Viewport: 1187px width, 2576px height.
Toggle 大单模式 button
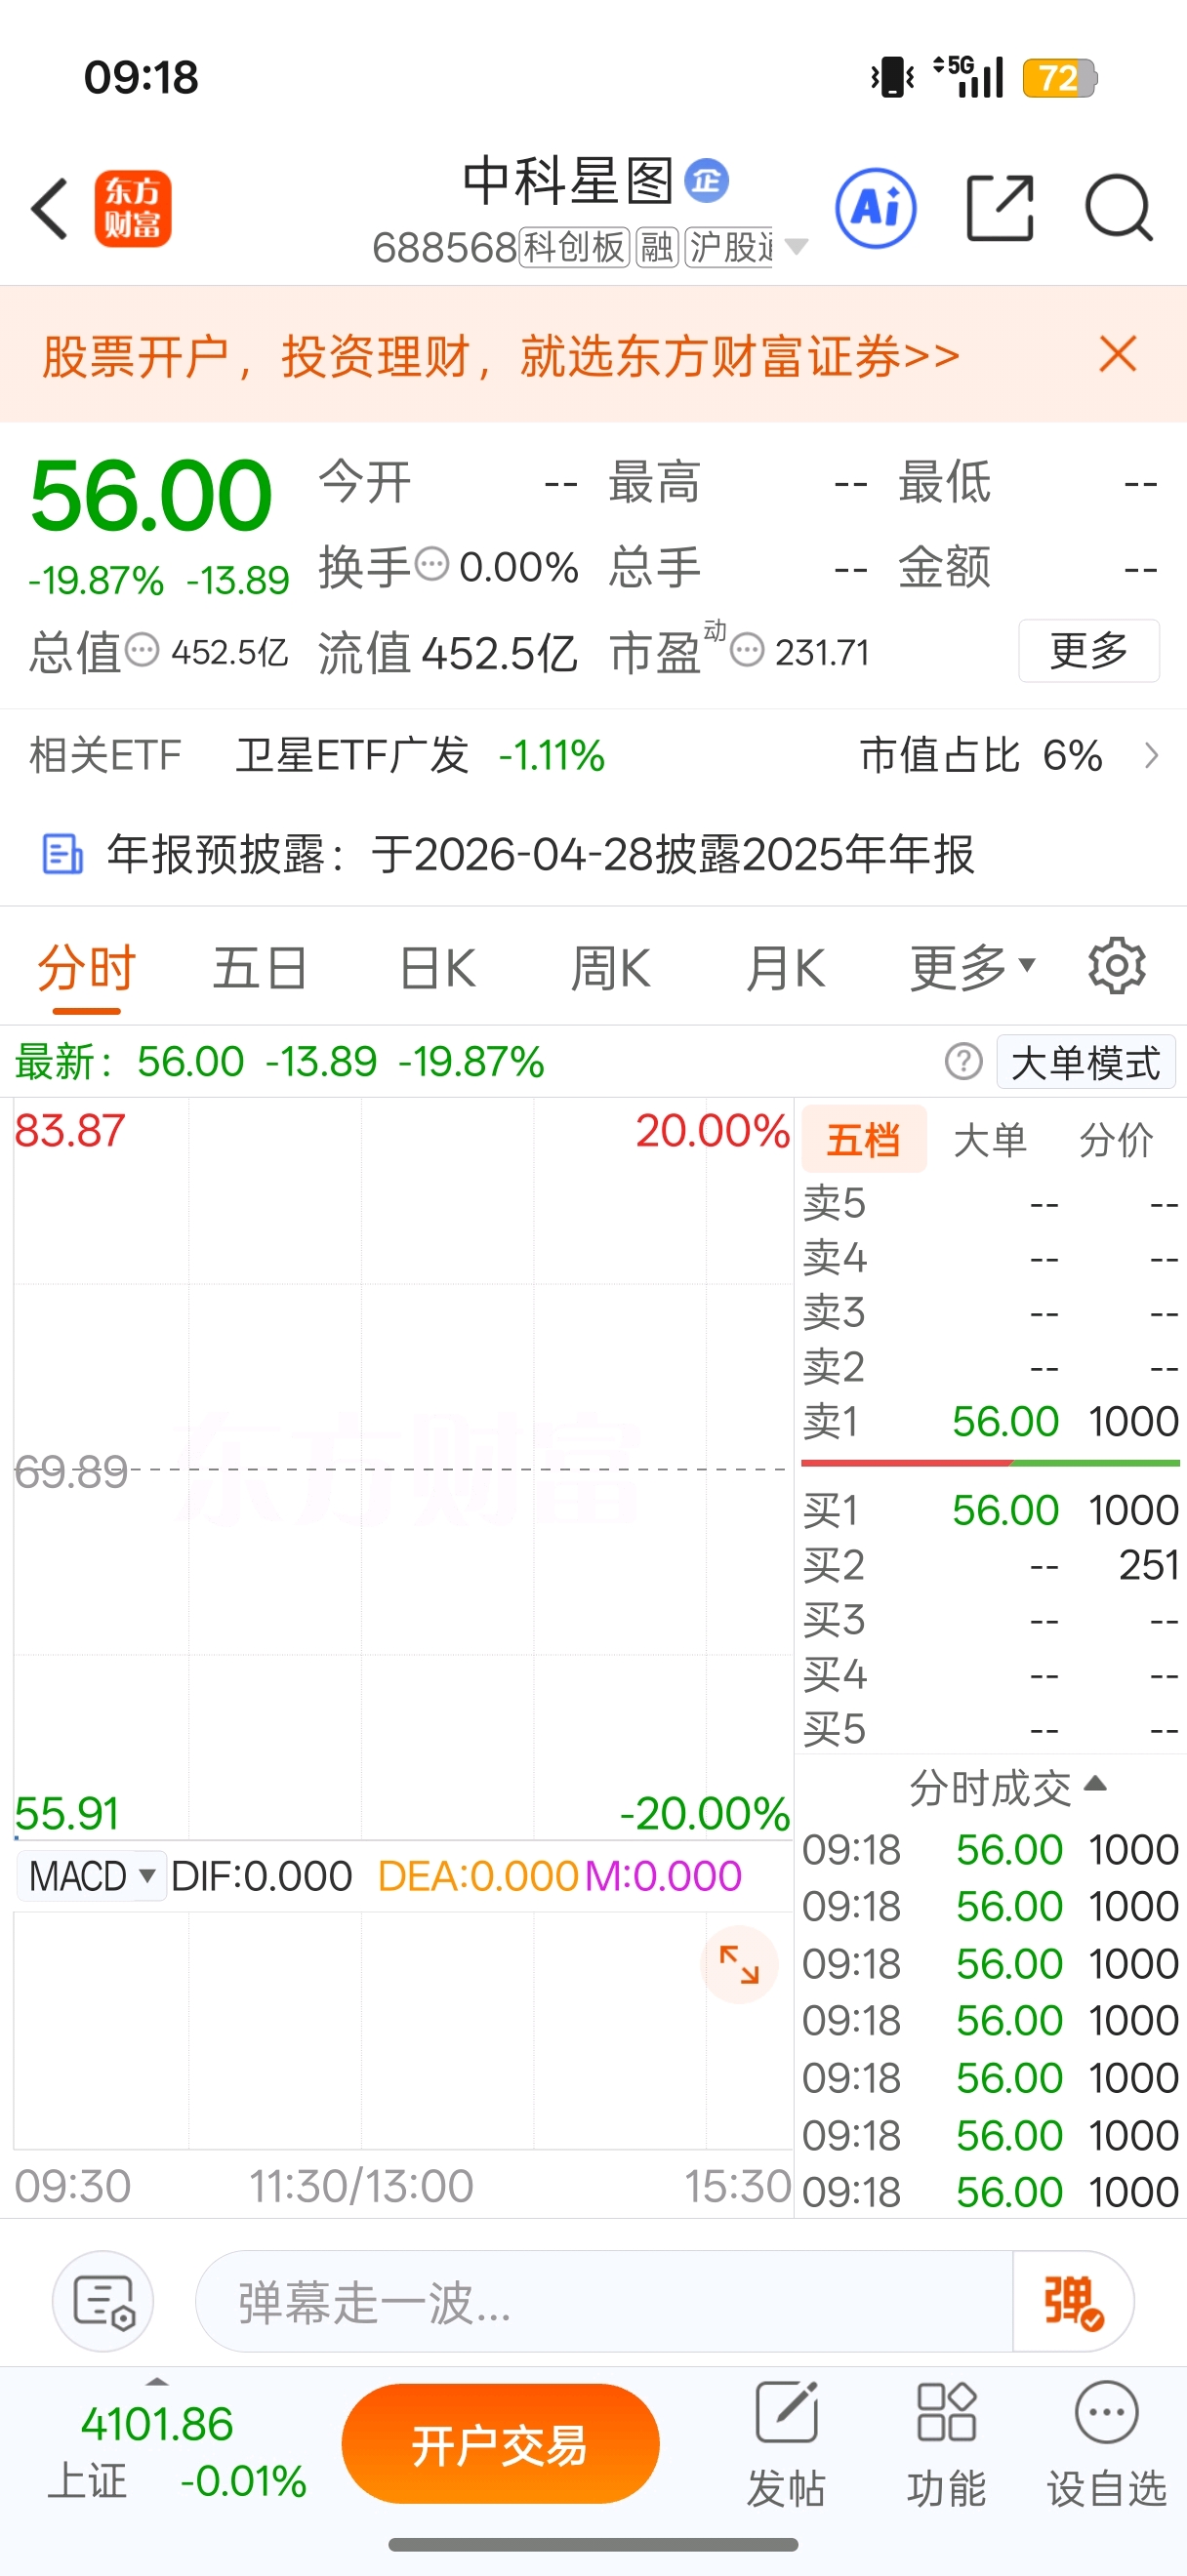(1086, 1062)
